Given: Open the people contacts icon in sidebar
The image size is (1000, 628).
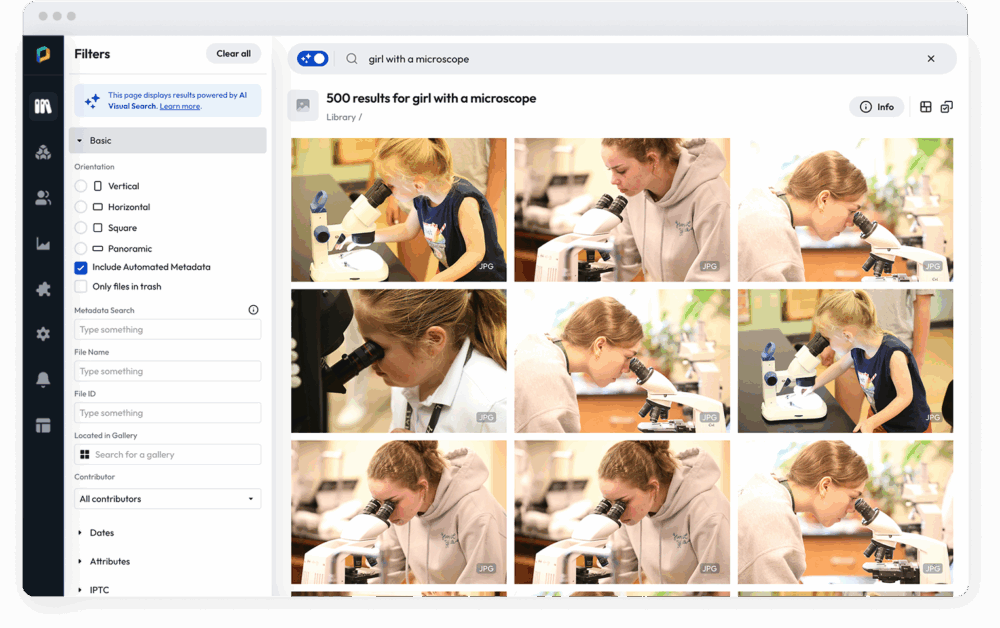Looking at the screenshot, I should tap(43, 198).
